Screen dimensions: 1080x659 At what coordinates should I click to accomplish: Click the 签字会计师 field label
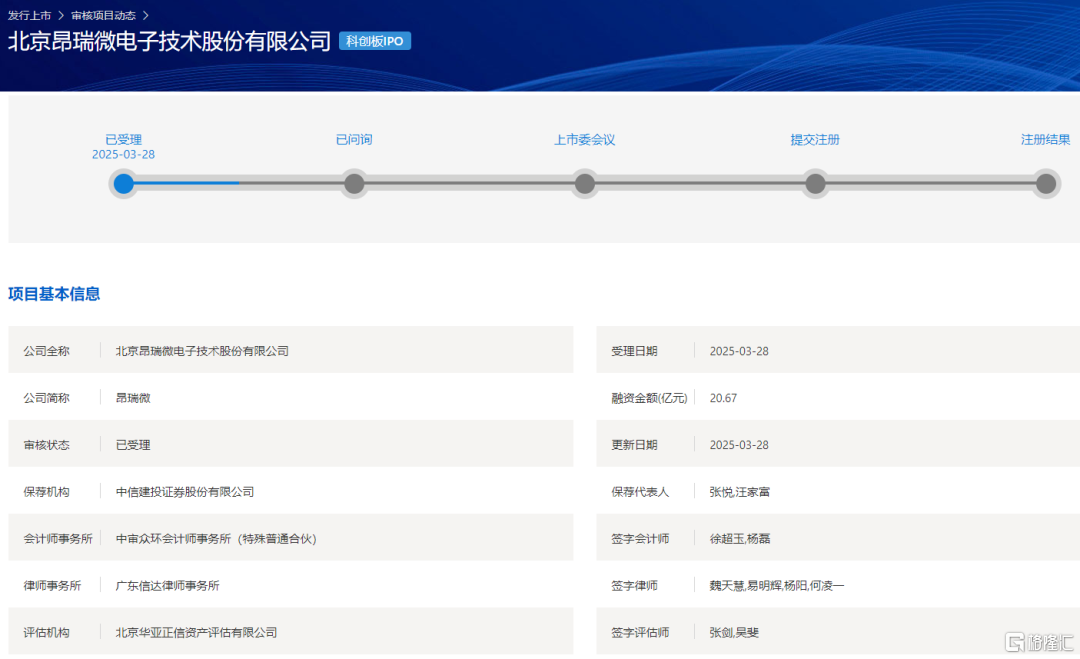coord(640,538)
